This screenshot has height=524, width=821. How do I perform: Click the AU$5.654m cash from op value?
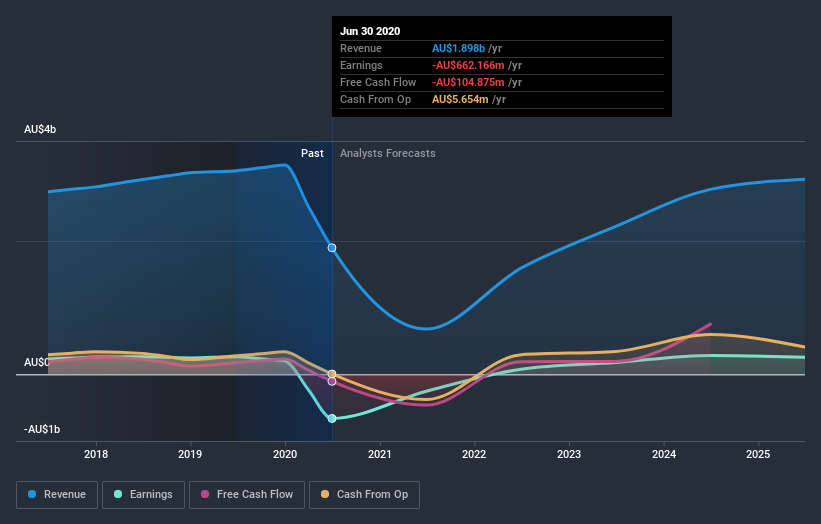tap(460, 99)
